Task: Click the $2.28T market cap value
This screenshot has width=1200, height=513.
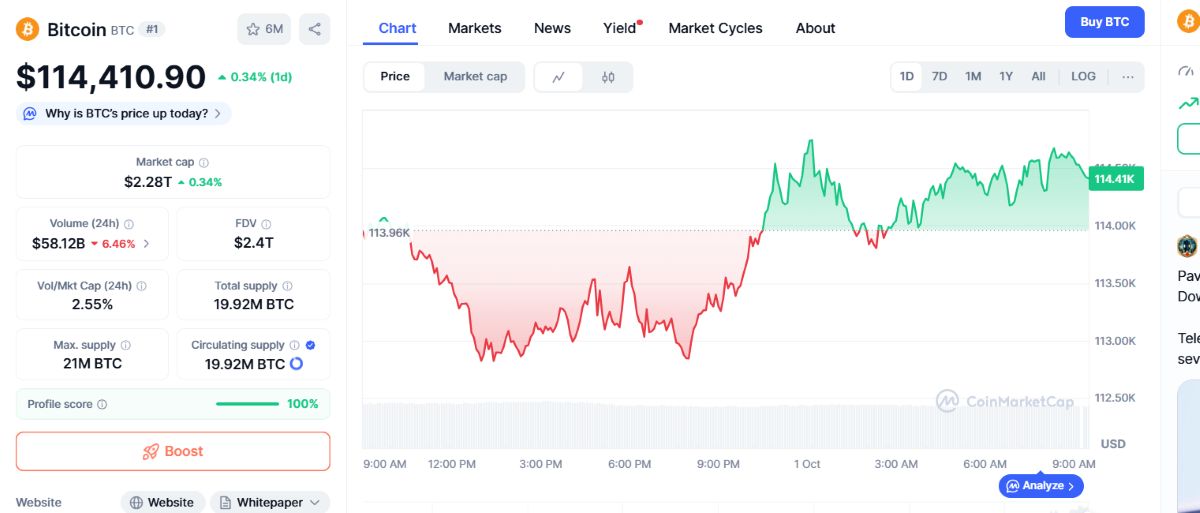Action: tap(148, 181)
